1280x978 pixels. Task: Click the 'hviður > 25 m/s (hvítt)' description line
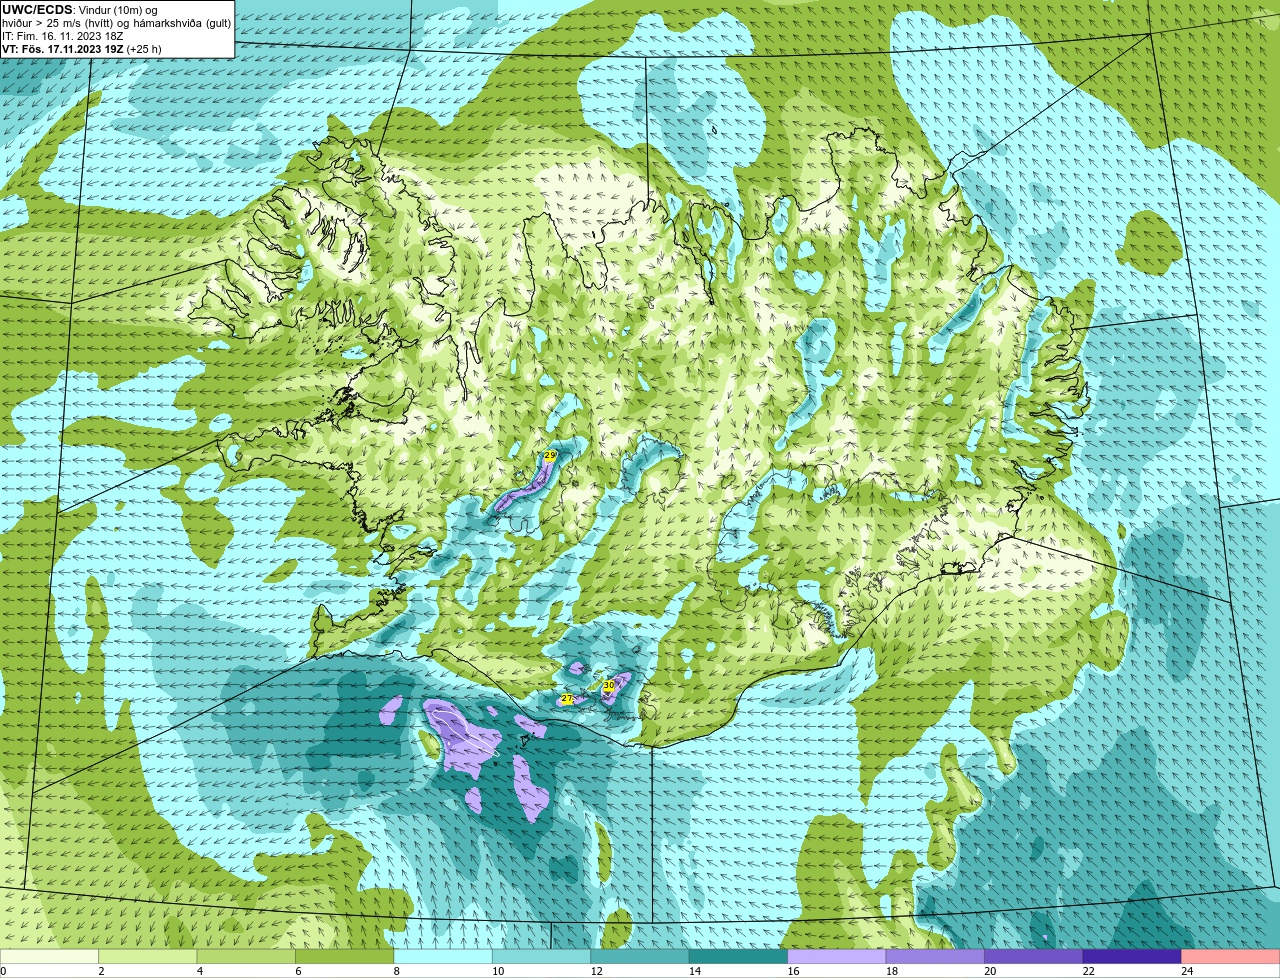click(116, 22)
